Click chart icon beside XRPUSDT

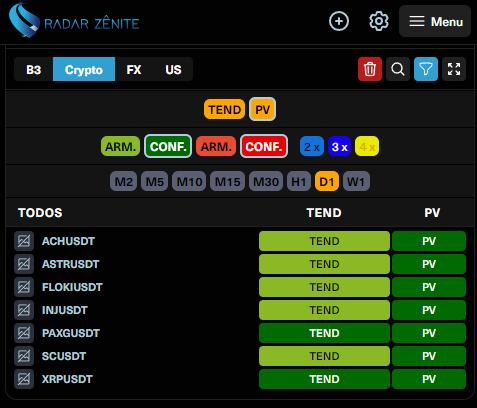(x=24, y=379)
